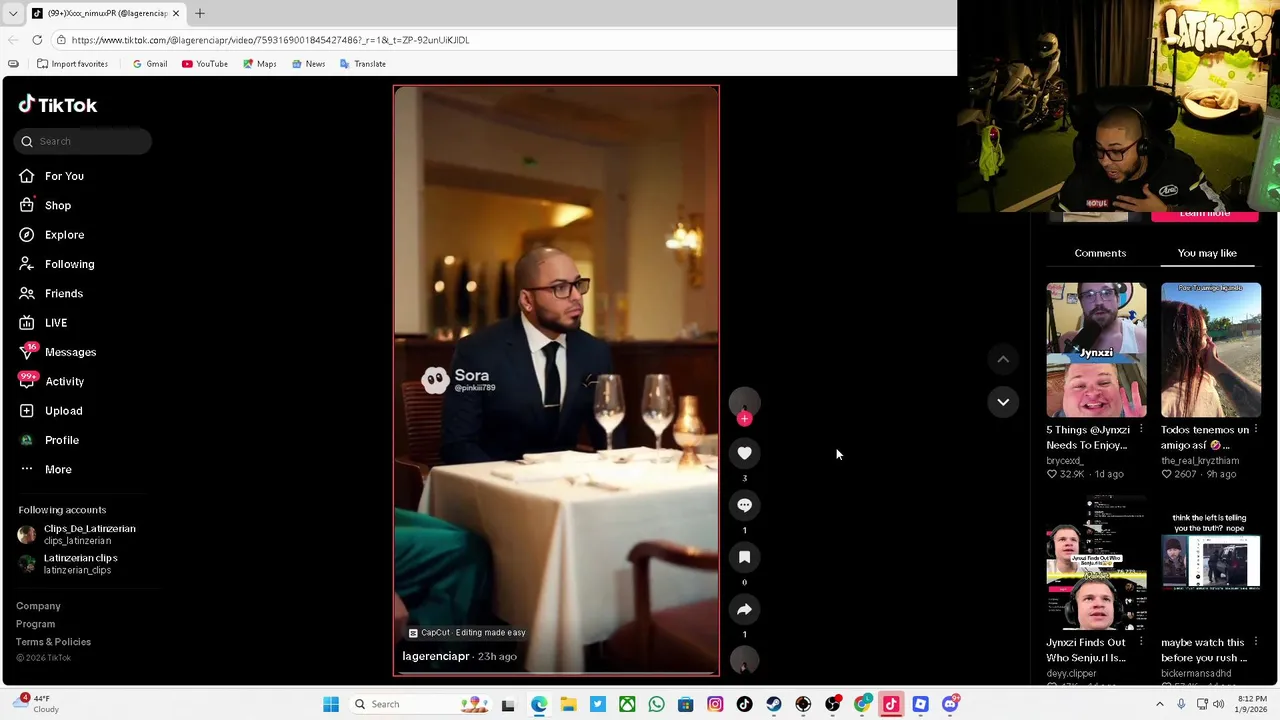This screenshot has height=720, width=1280.
Task: Expand the Program footer section
Action: [x=35, y=624]
